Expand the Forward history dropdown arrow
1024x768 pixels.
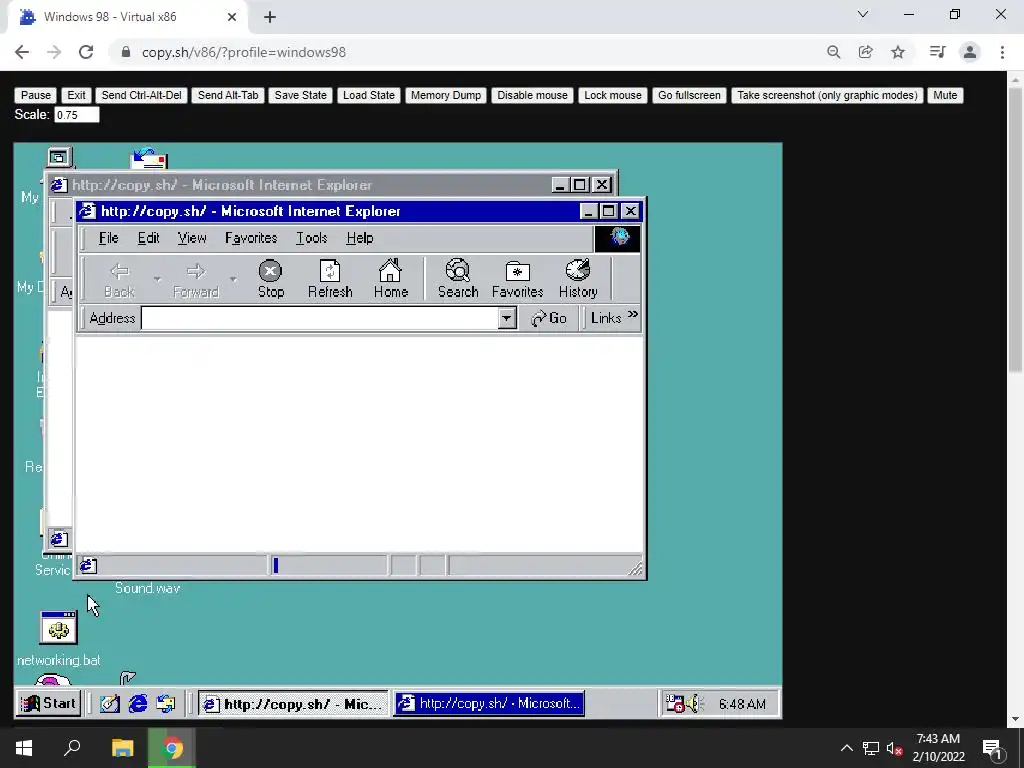click(233, 280)
